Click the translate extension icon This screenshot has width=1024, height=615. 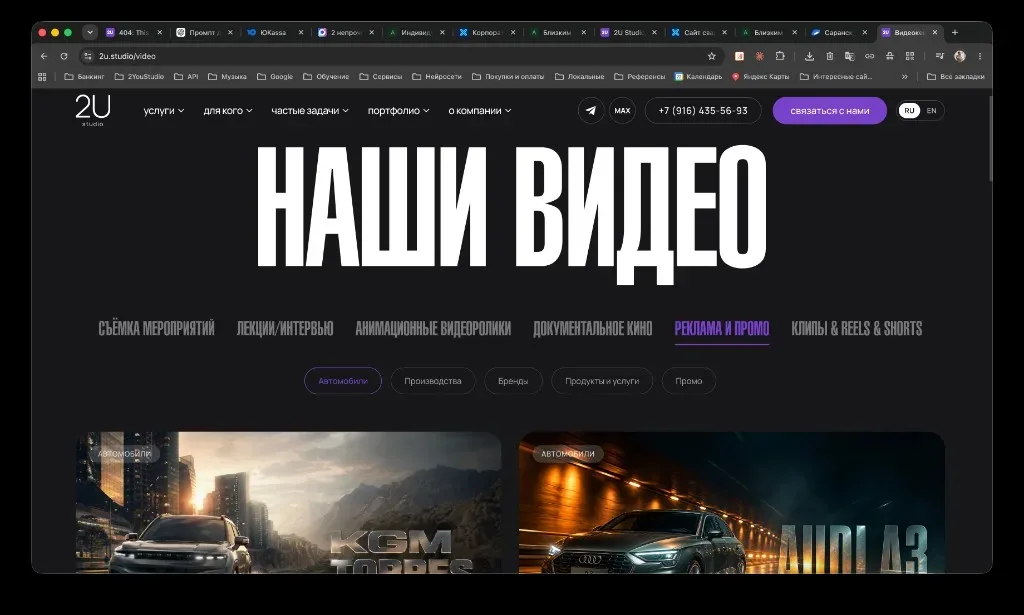click(850, 56)
